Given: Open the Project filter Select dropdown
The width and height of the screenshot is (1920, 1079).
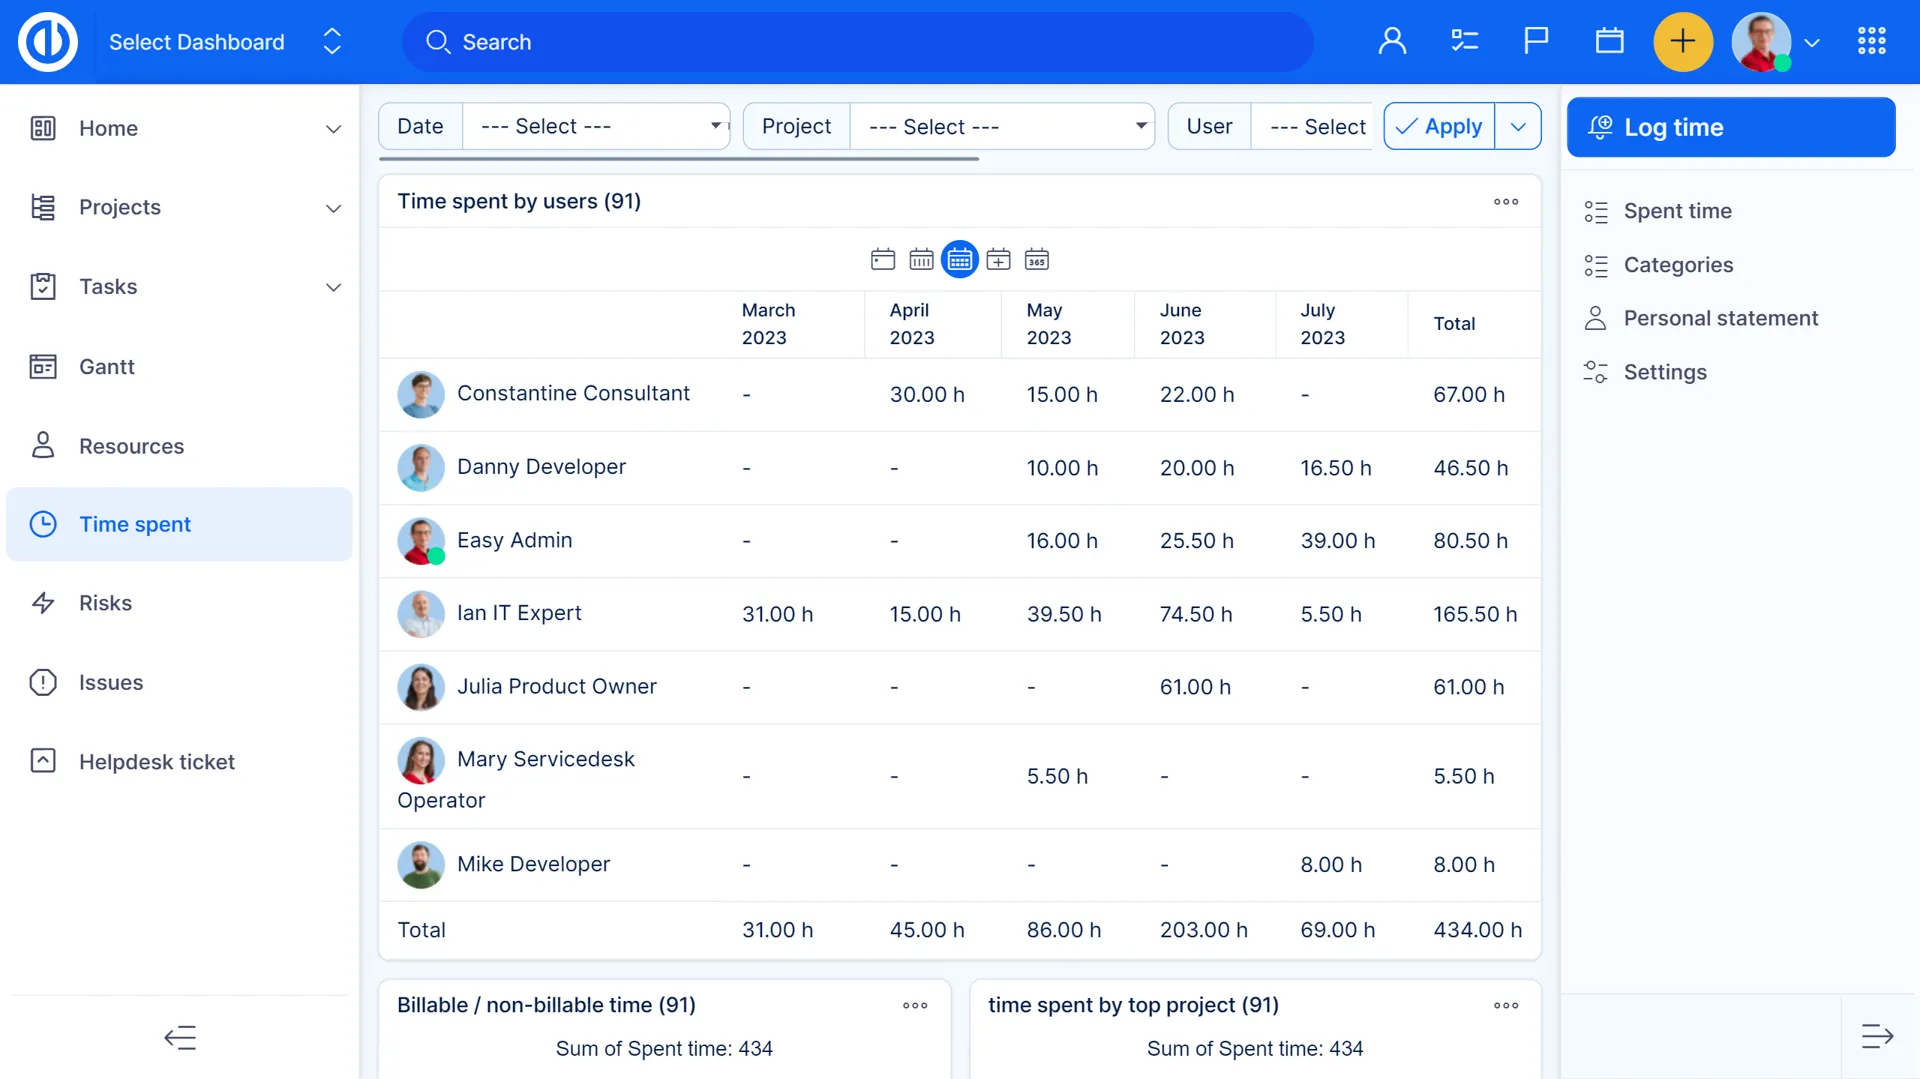Looking at the screenshot, I should coord(1003,127).
